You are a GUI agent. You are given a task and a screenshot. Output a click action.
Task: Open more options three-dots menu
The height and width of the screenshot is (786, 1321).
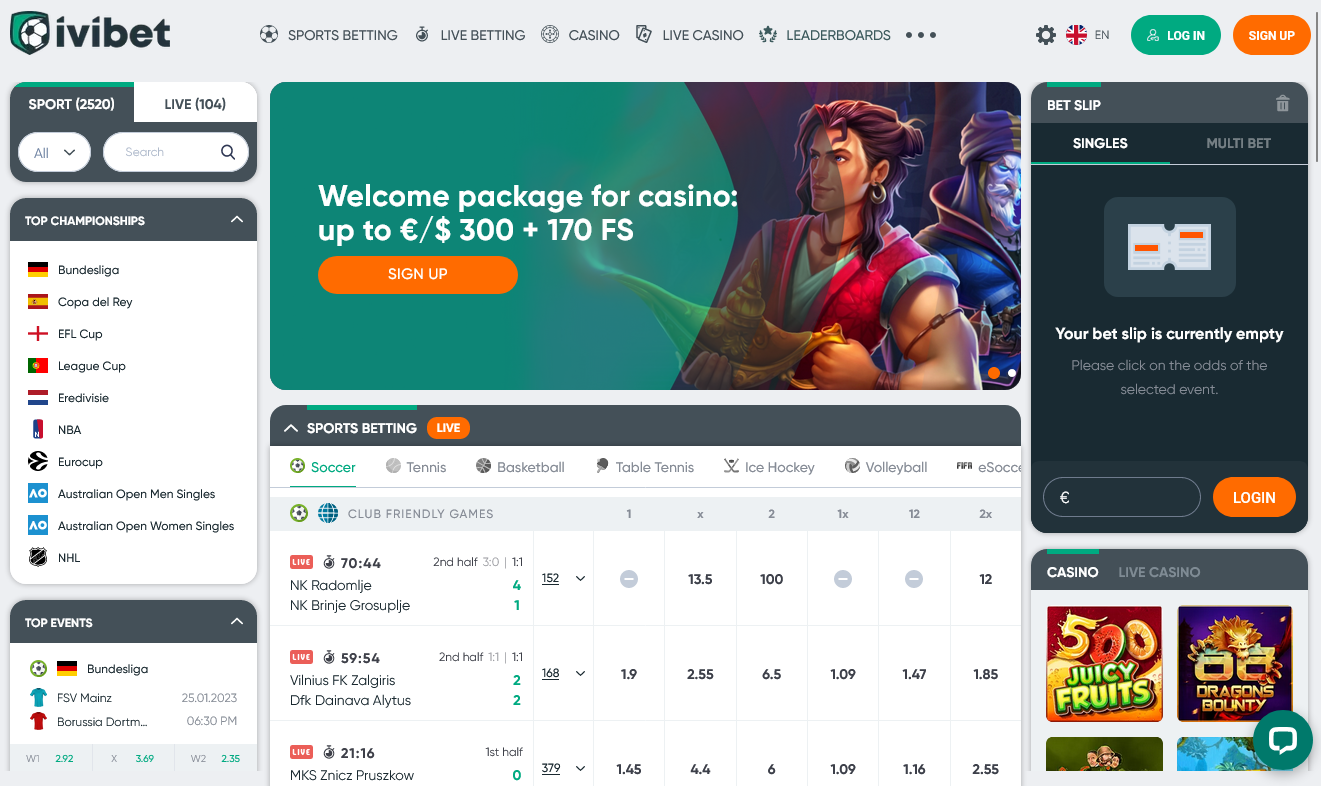(x=921, y=35)
